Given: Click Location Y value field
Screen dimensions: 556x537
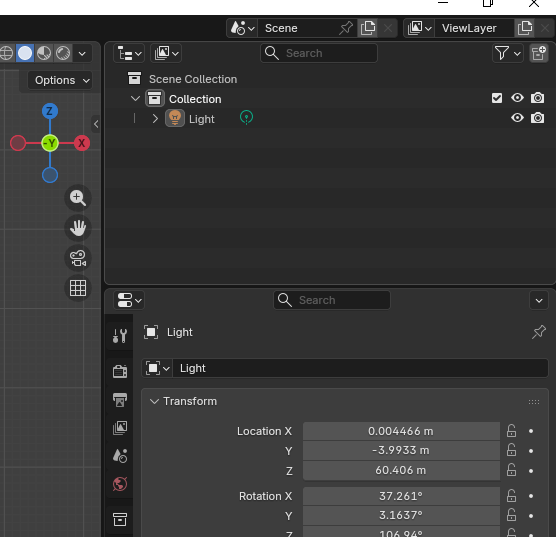Looking at the screenshot, I should pos(401,450).
